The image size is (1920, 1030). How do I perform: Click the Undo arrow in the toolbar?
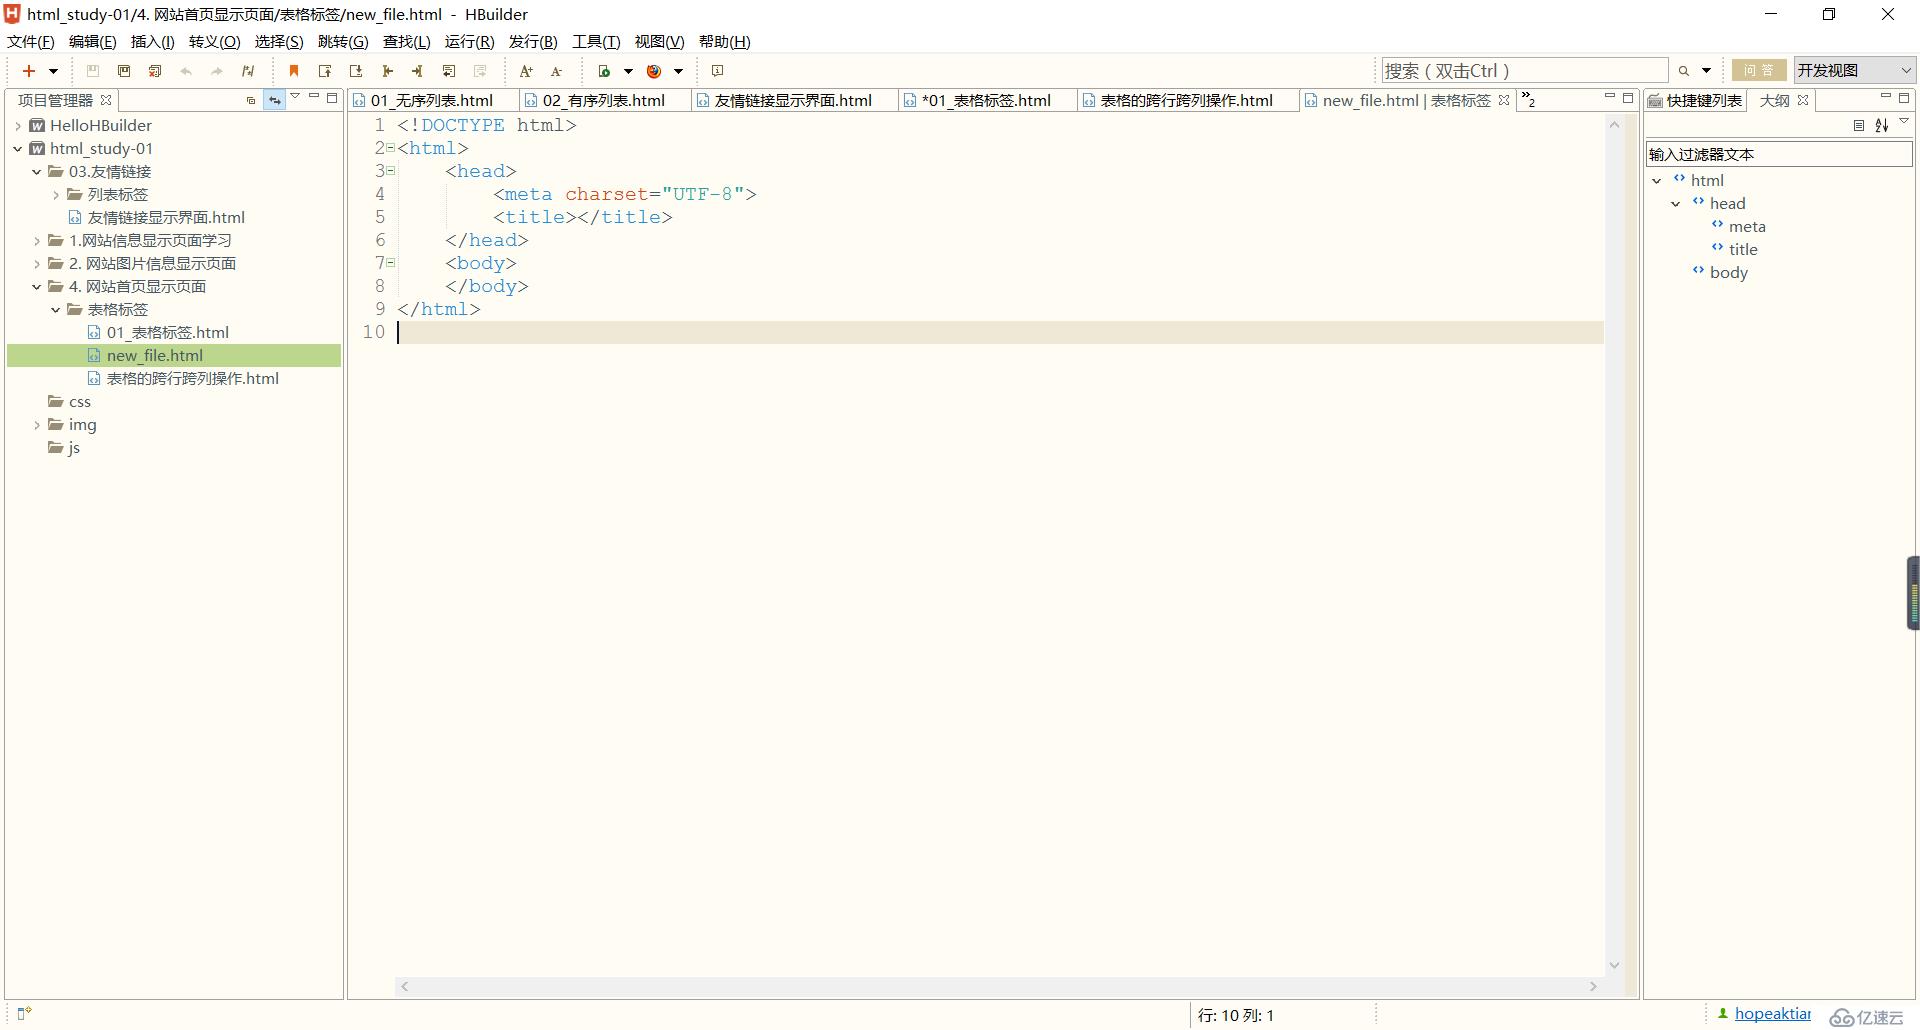click(x=186, y=71)
